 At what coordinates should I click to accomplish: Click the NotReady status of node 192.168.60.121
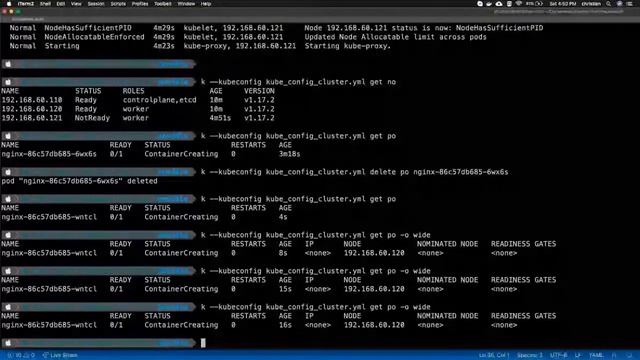(92, 118)
